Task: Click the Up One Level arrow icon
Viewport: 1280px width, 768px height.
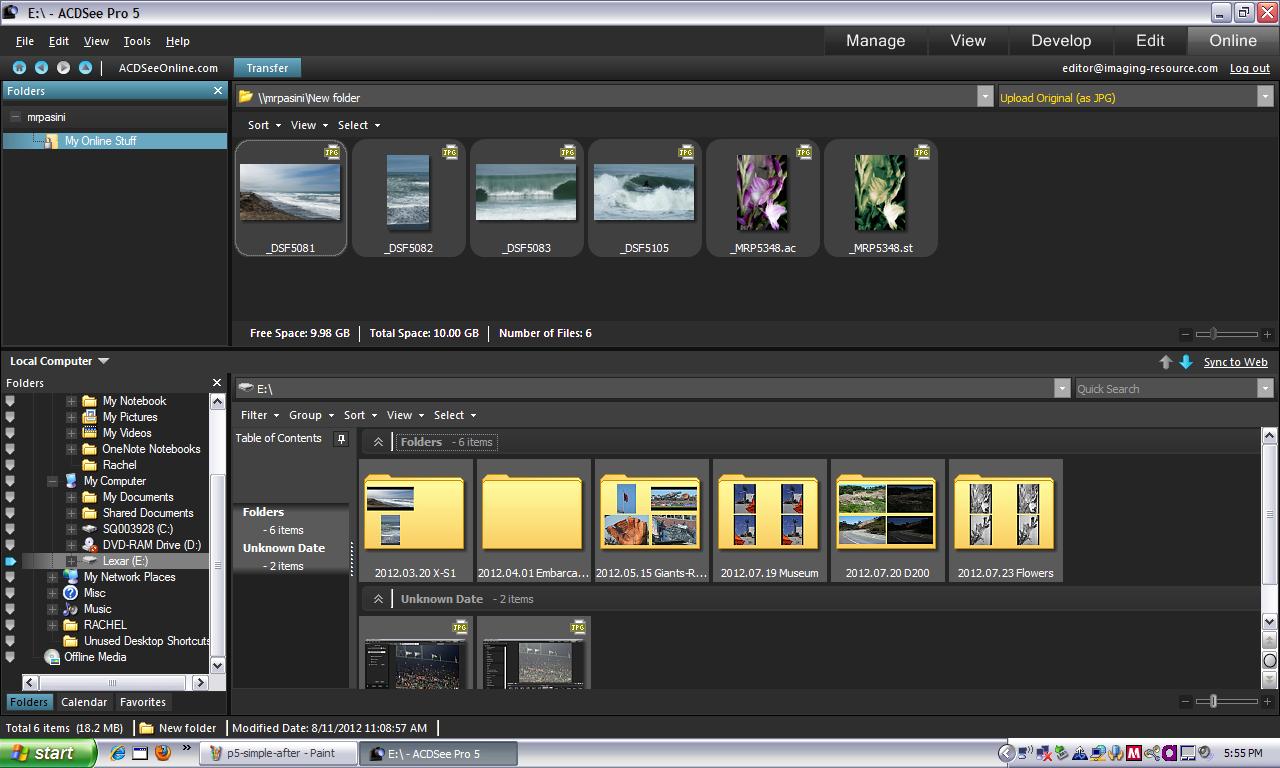Action: pyautogui.click(x=85, y=68)
